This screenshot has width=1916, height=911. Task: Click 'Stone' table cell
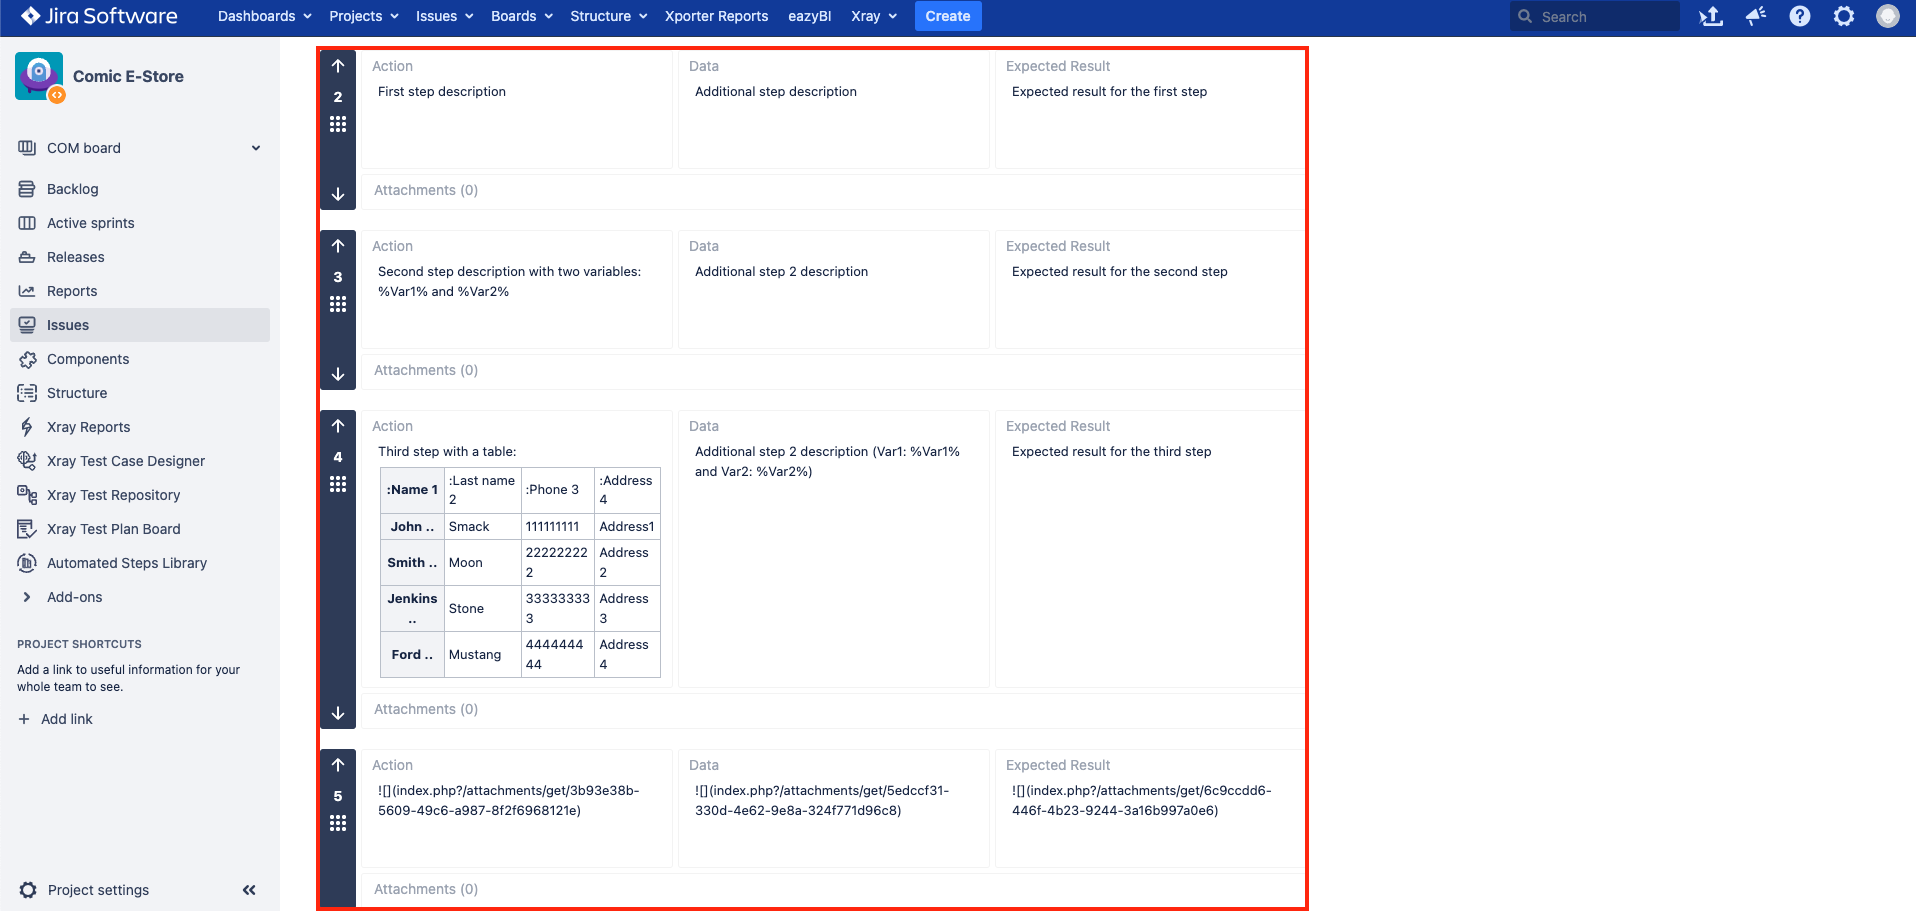483,609
